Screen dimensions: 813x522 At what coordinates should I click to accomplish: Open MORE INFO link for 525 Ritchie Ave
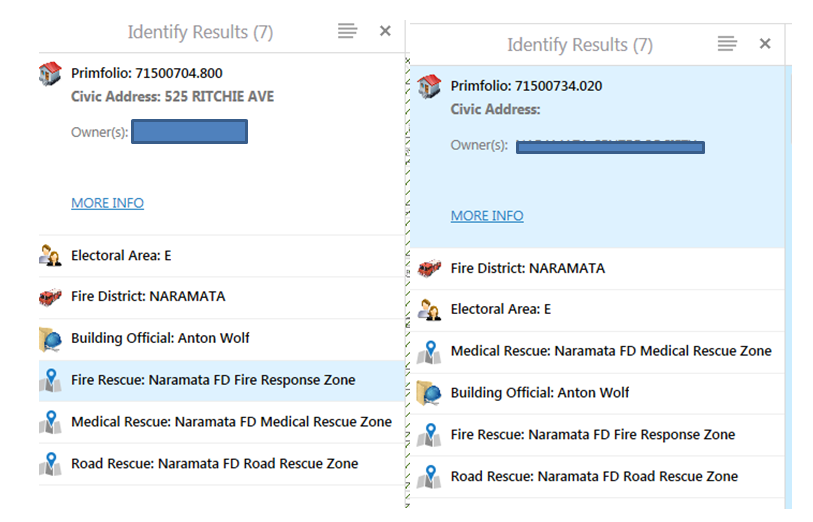point(107,203)
